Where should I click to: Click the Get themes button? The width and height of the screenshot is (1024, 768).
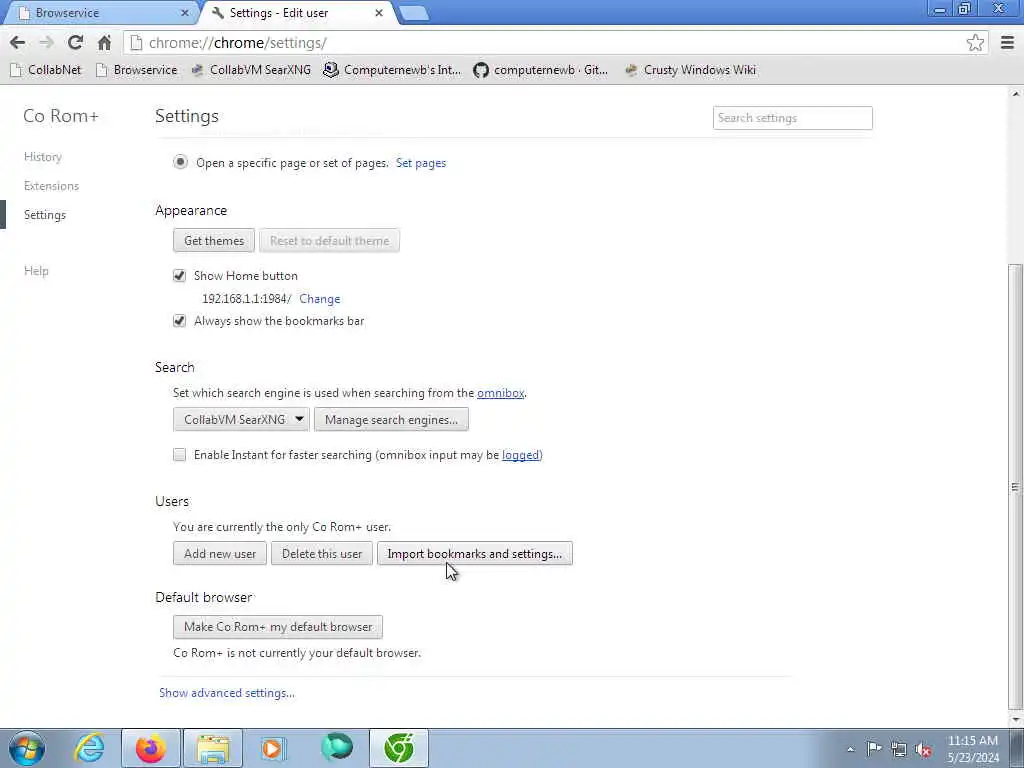coord(214,240)
